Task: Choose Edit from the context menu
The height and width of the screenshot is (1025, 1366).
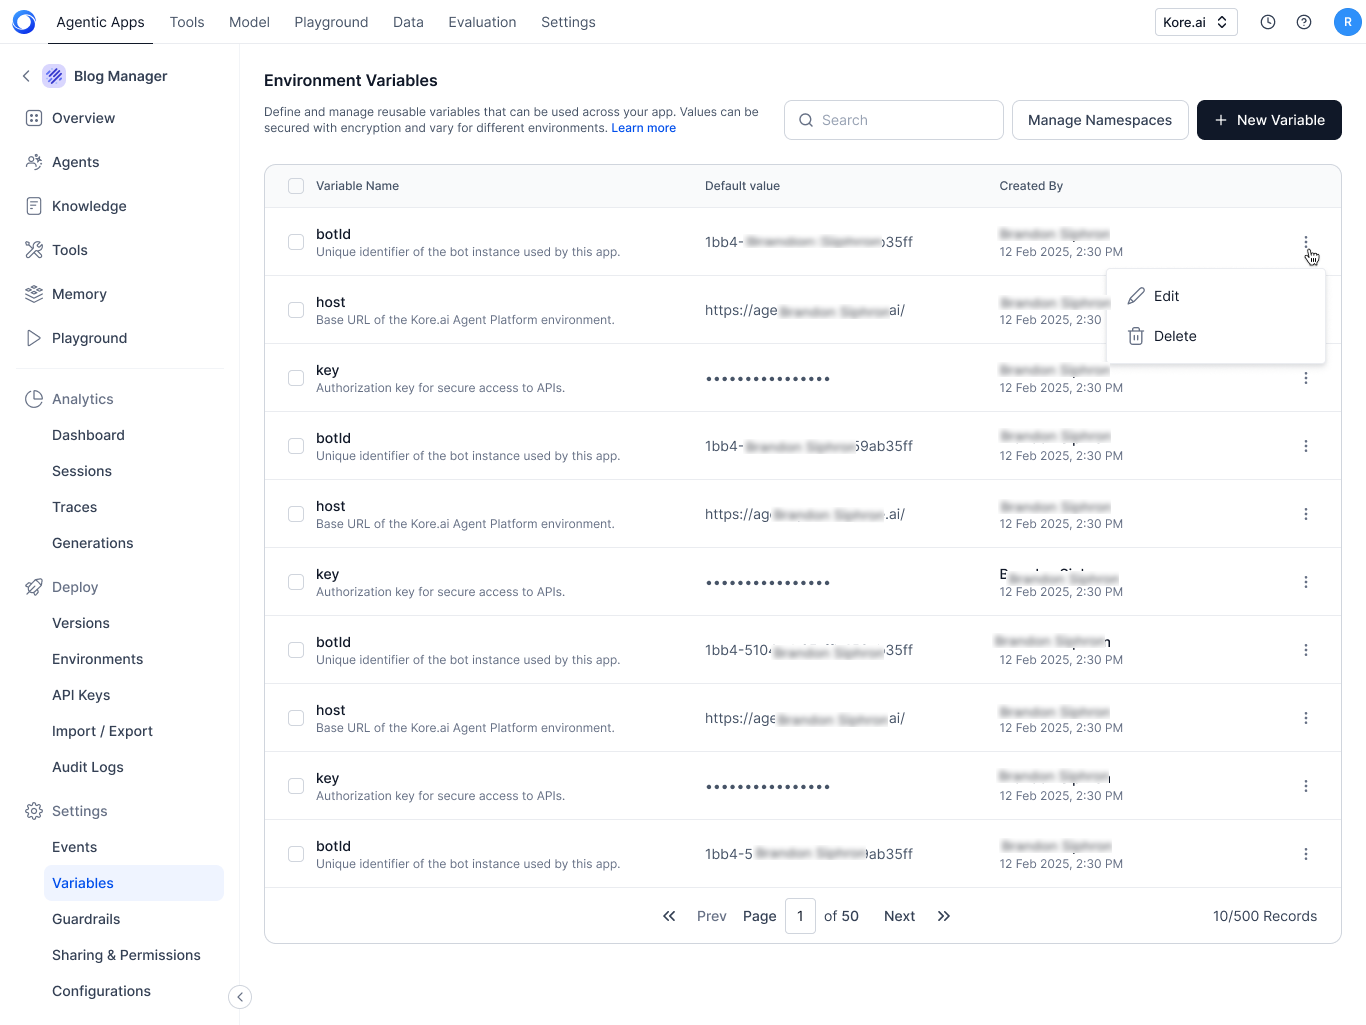Action: click(1166, 296)
